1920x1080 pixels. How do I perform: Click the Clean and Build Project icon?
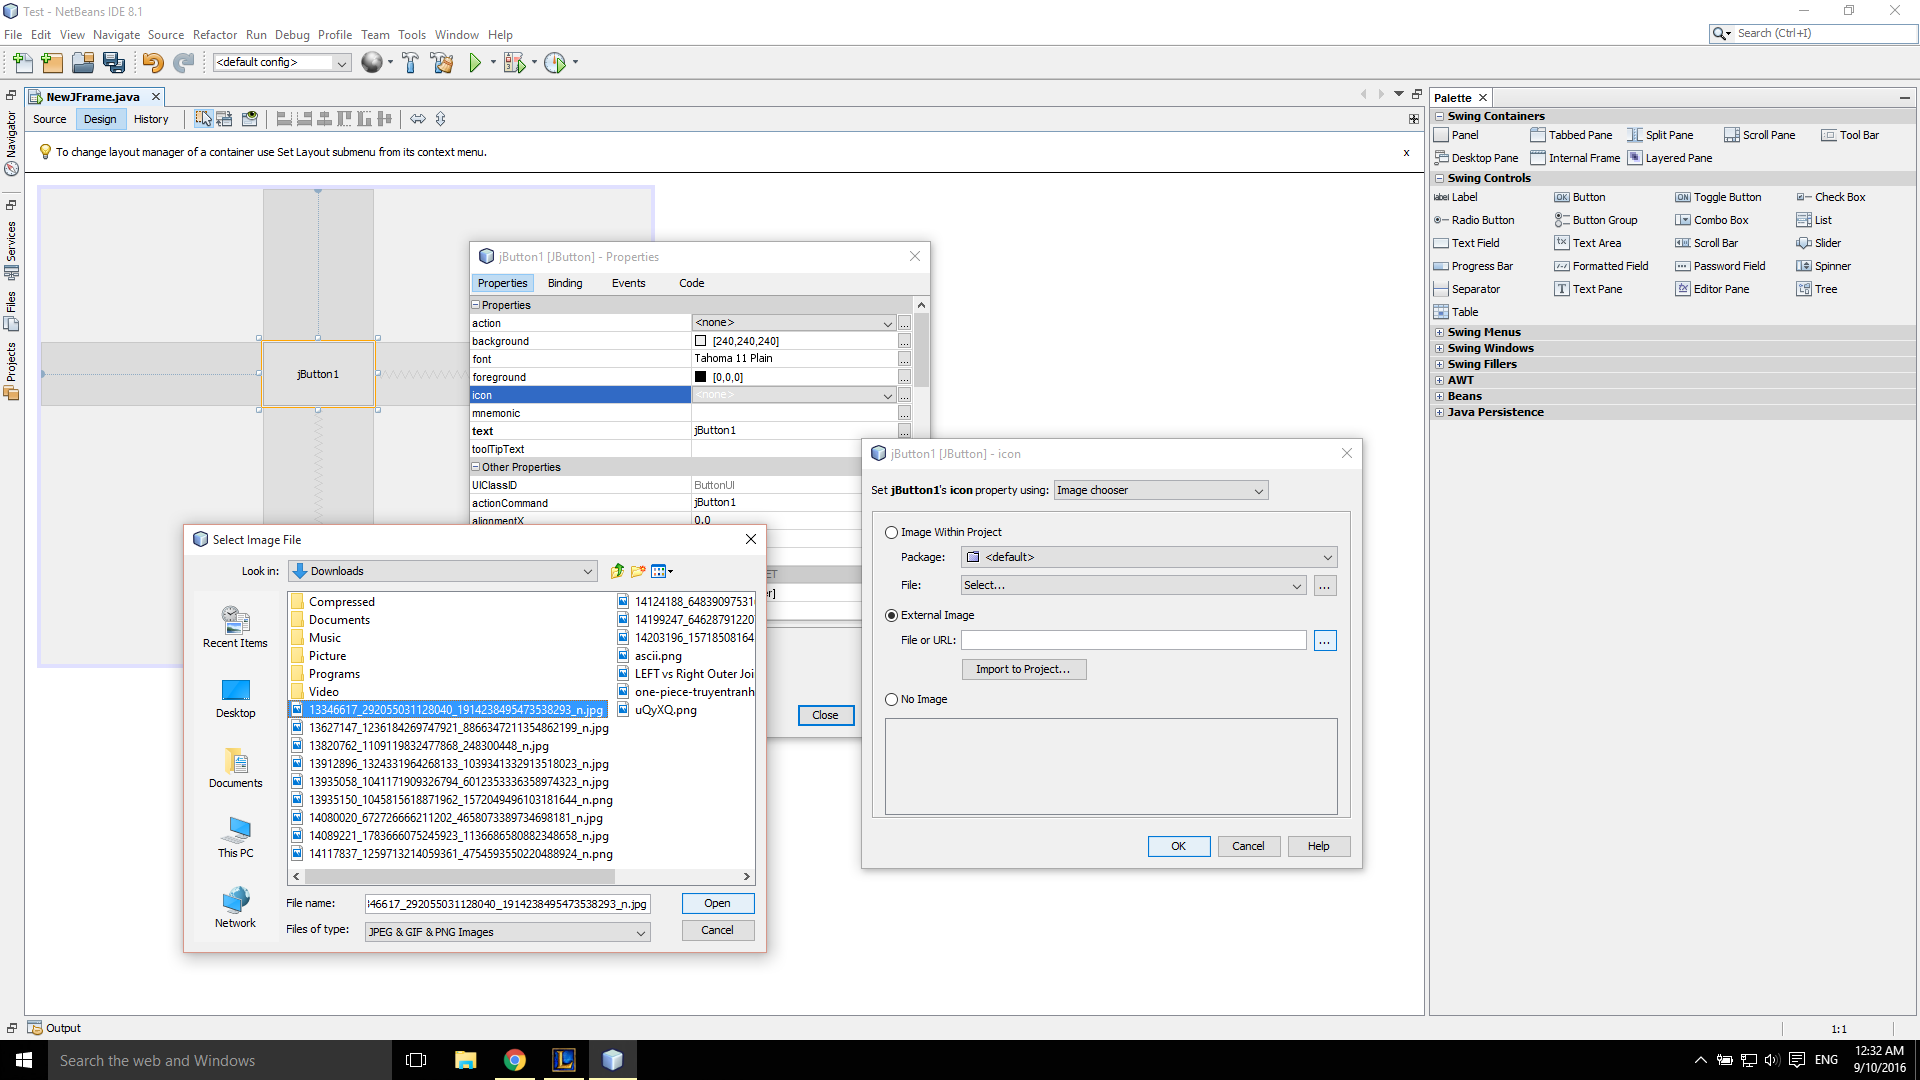(442, 63)
